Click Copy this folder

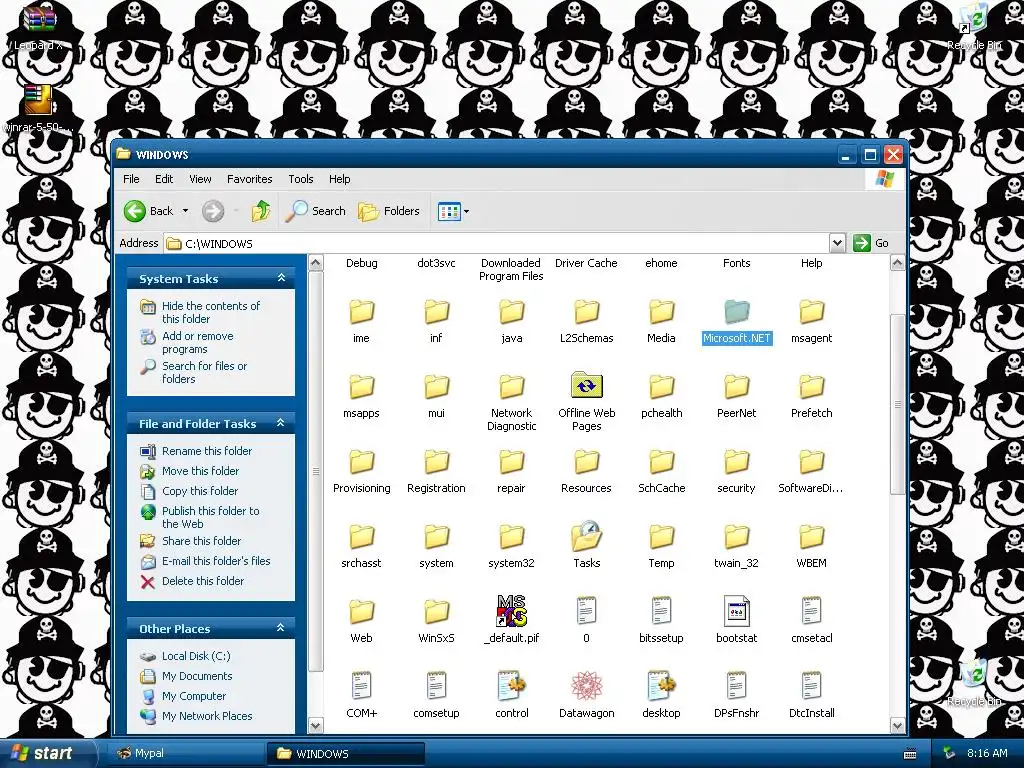coord(200,491)
